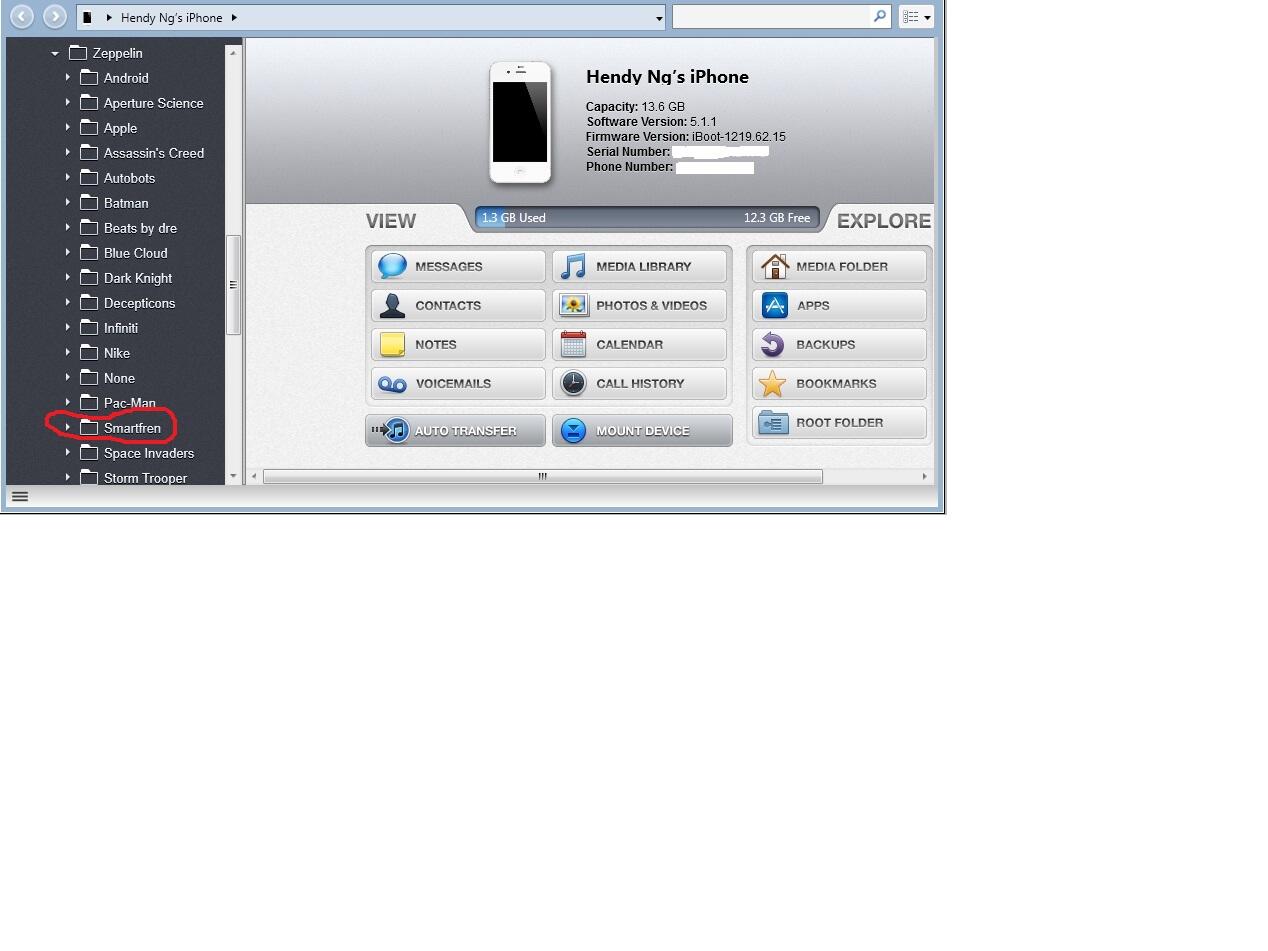Open Notes view
The width and height of the screenshot is (1268, 951).
coord(458,344)
